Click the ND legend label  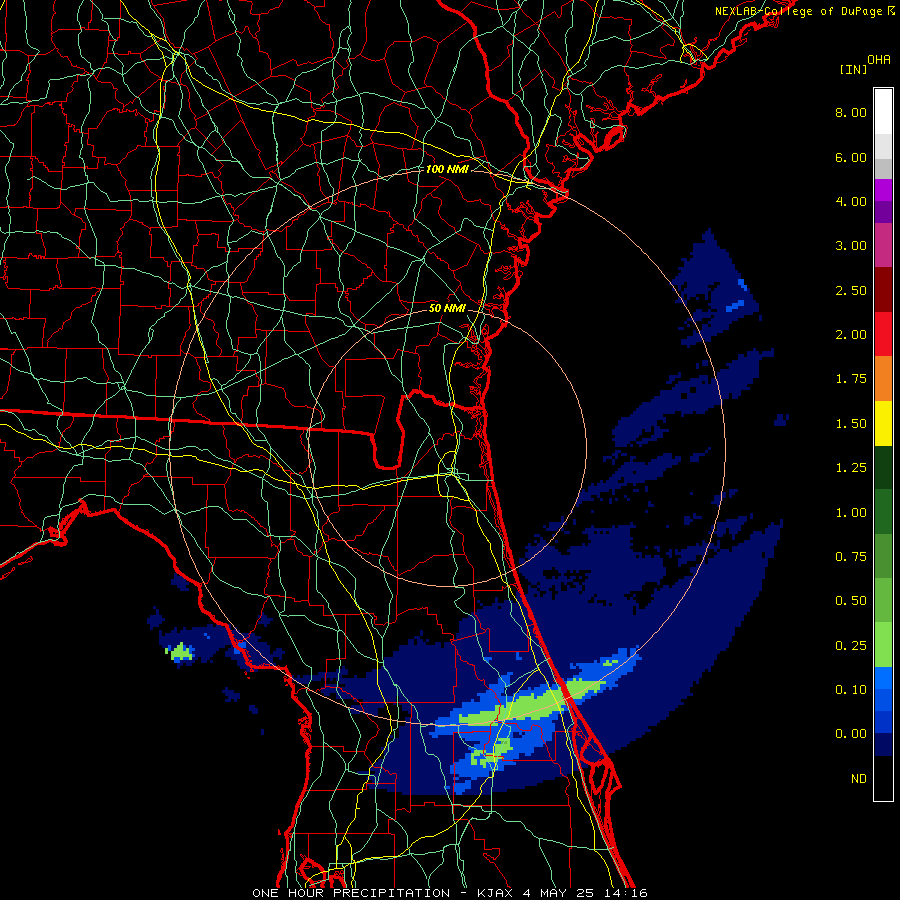click(859, 779)
